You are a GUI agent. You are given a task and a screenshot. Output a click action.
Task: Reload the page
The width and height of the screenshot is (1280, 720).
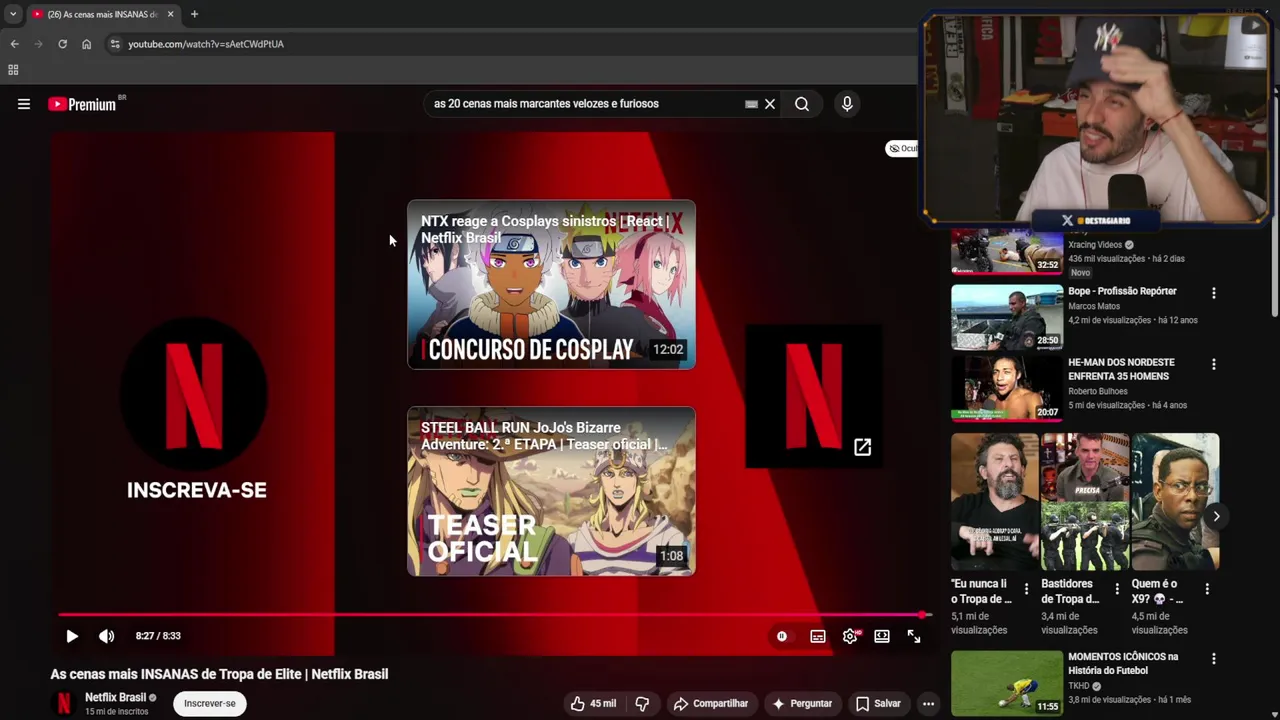pos(62,44)
